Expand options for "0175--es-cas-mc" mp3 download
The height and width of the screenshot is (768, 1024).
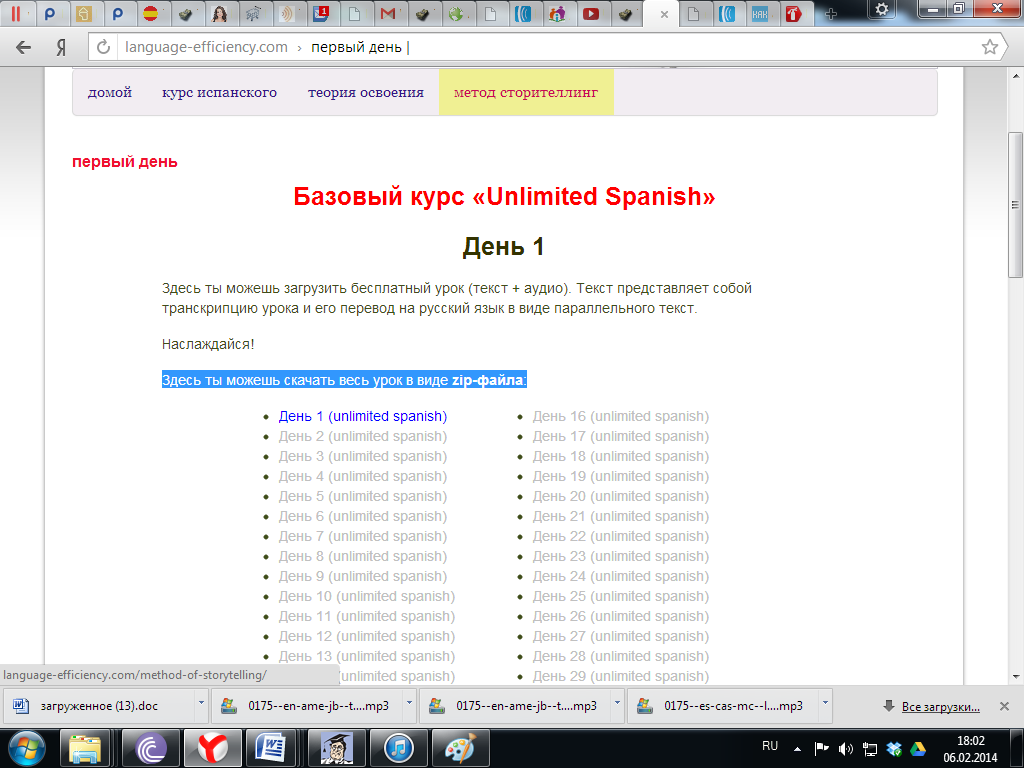click(825, 704)
